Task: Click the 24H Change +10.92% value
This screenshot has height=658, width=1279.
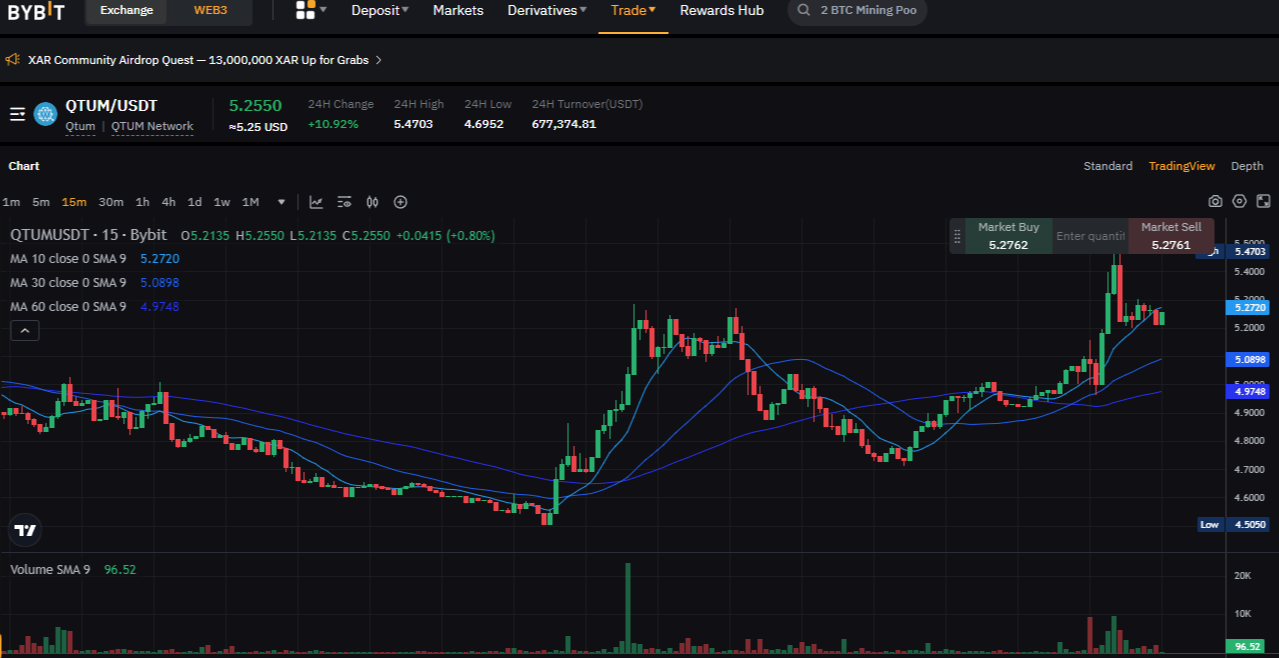Action: pos(333,124)
